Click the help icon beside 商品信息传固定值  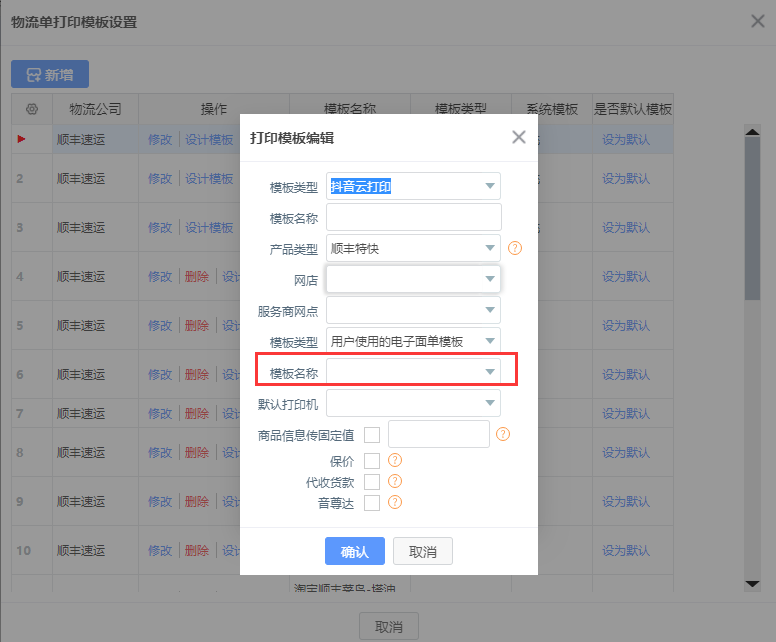[503, 434]
